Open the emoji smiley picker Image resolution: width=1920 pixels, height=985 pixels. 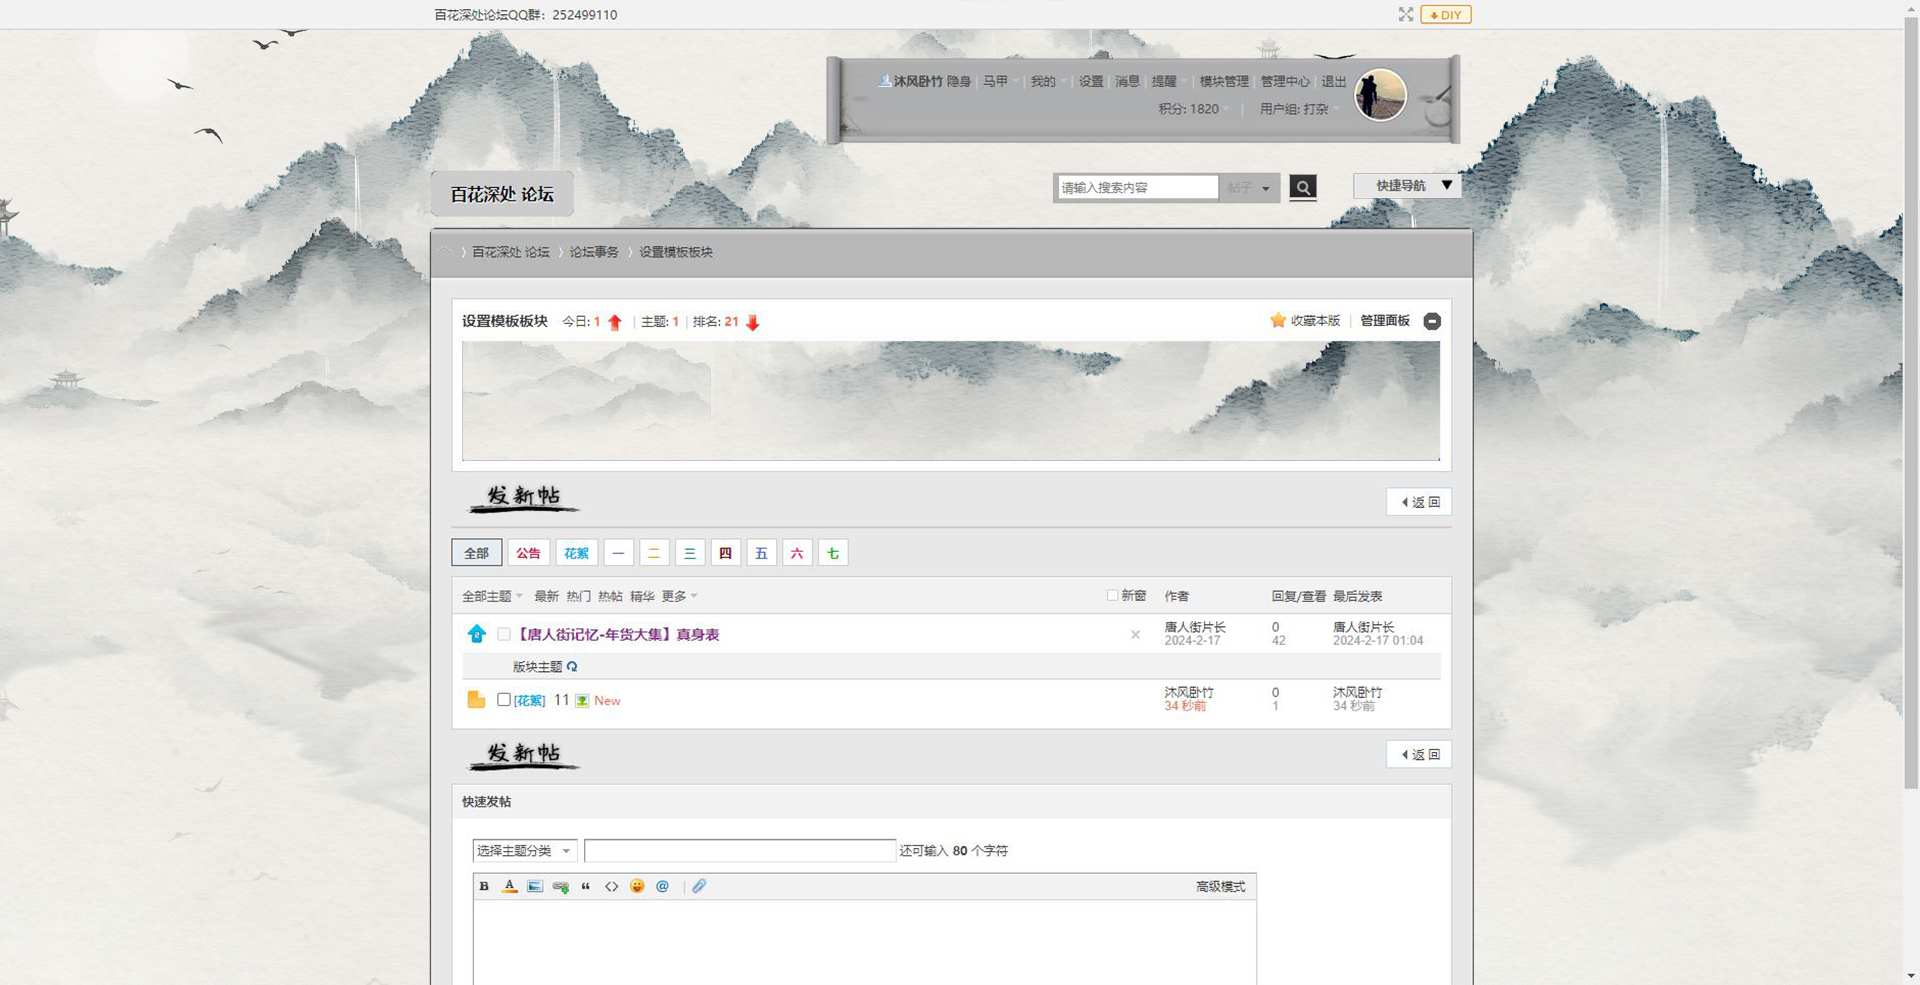(637, 886)
